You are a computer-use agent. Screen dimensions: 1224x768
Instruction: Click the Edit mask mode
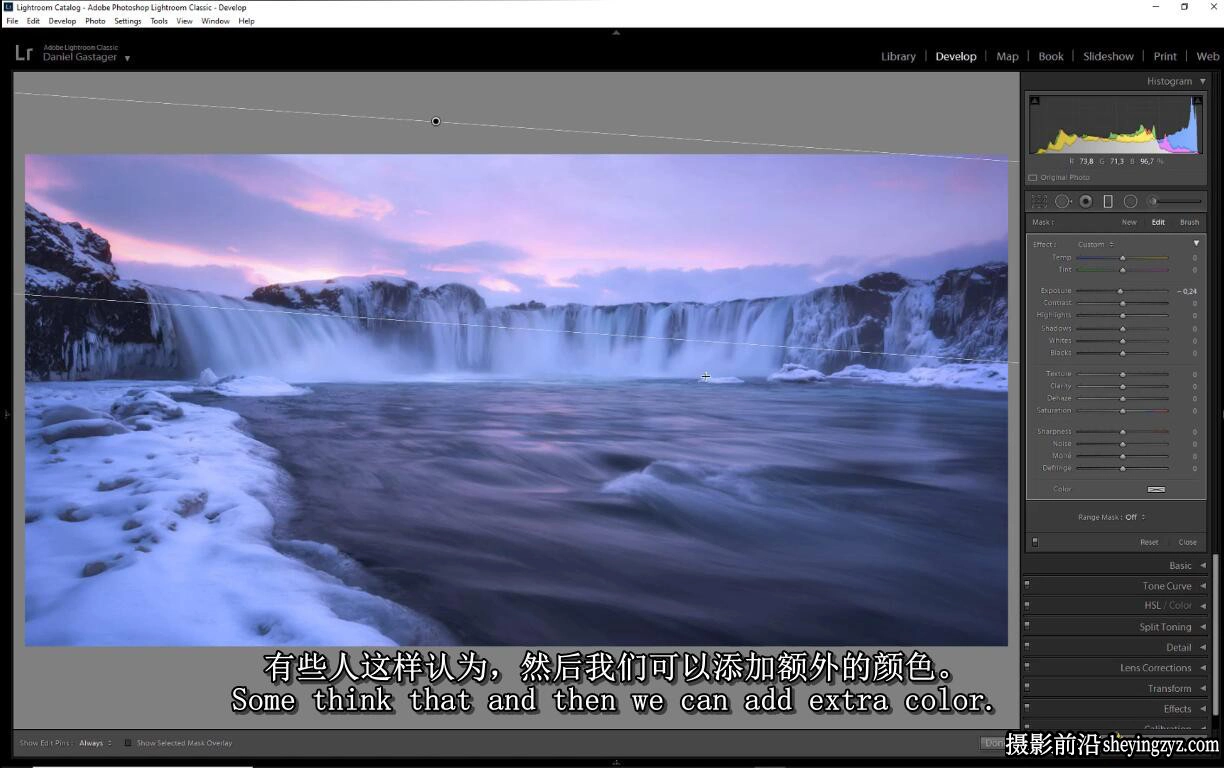(x=1158, y=223)
